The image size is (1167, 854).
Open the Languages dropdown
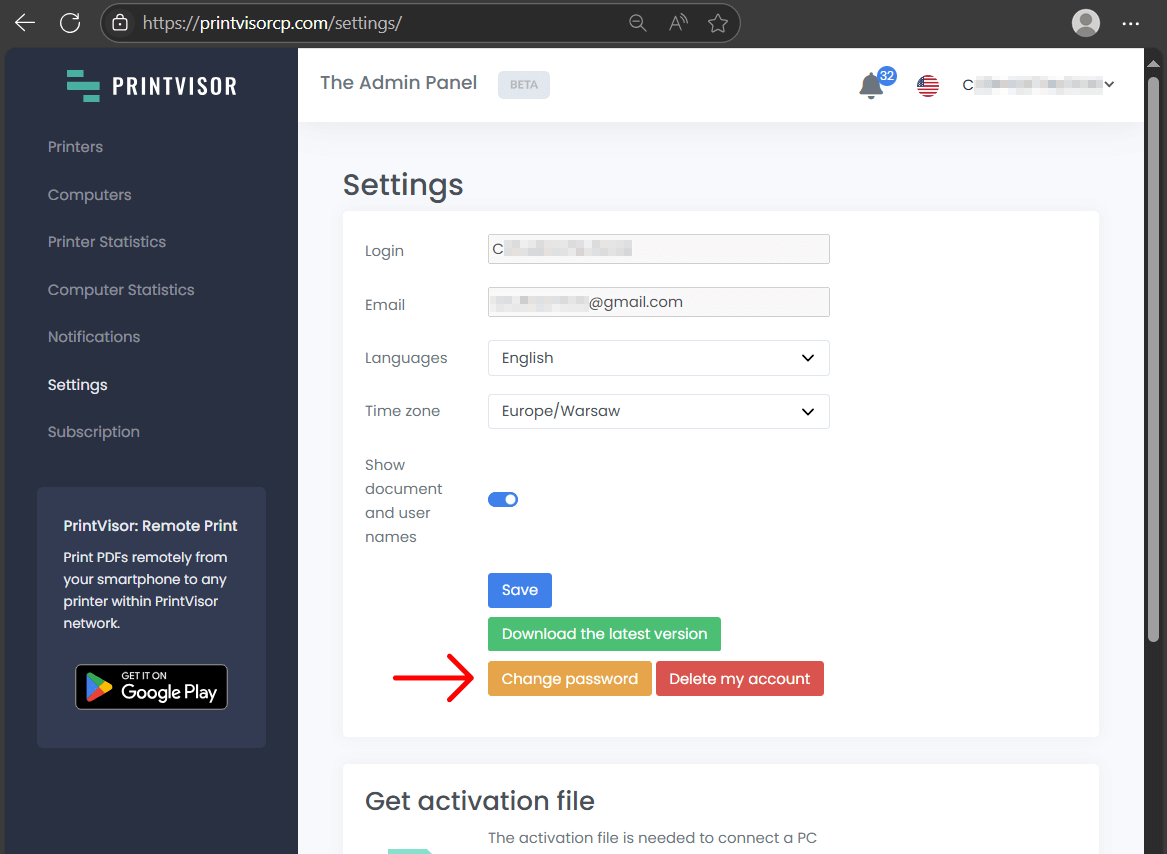click(x=658, y=358)
